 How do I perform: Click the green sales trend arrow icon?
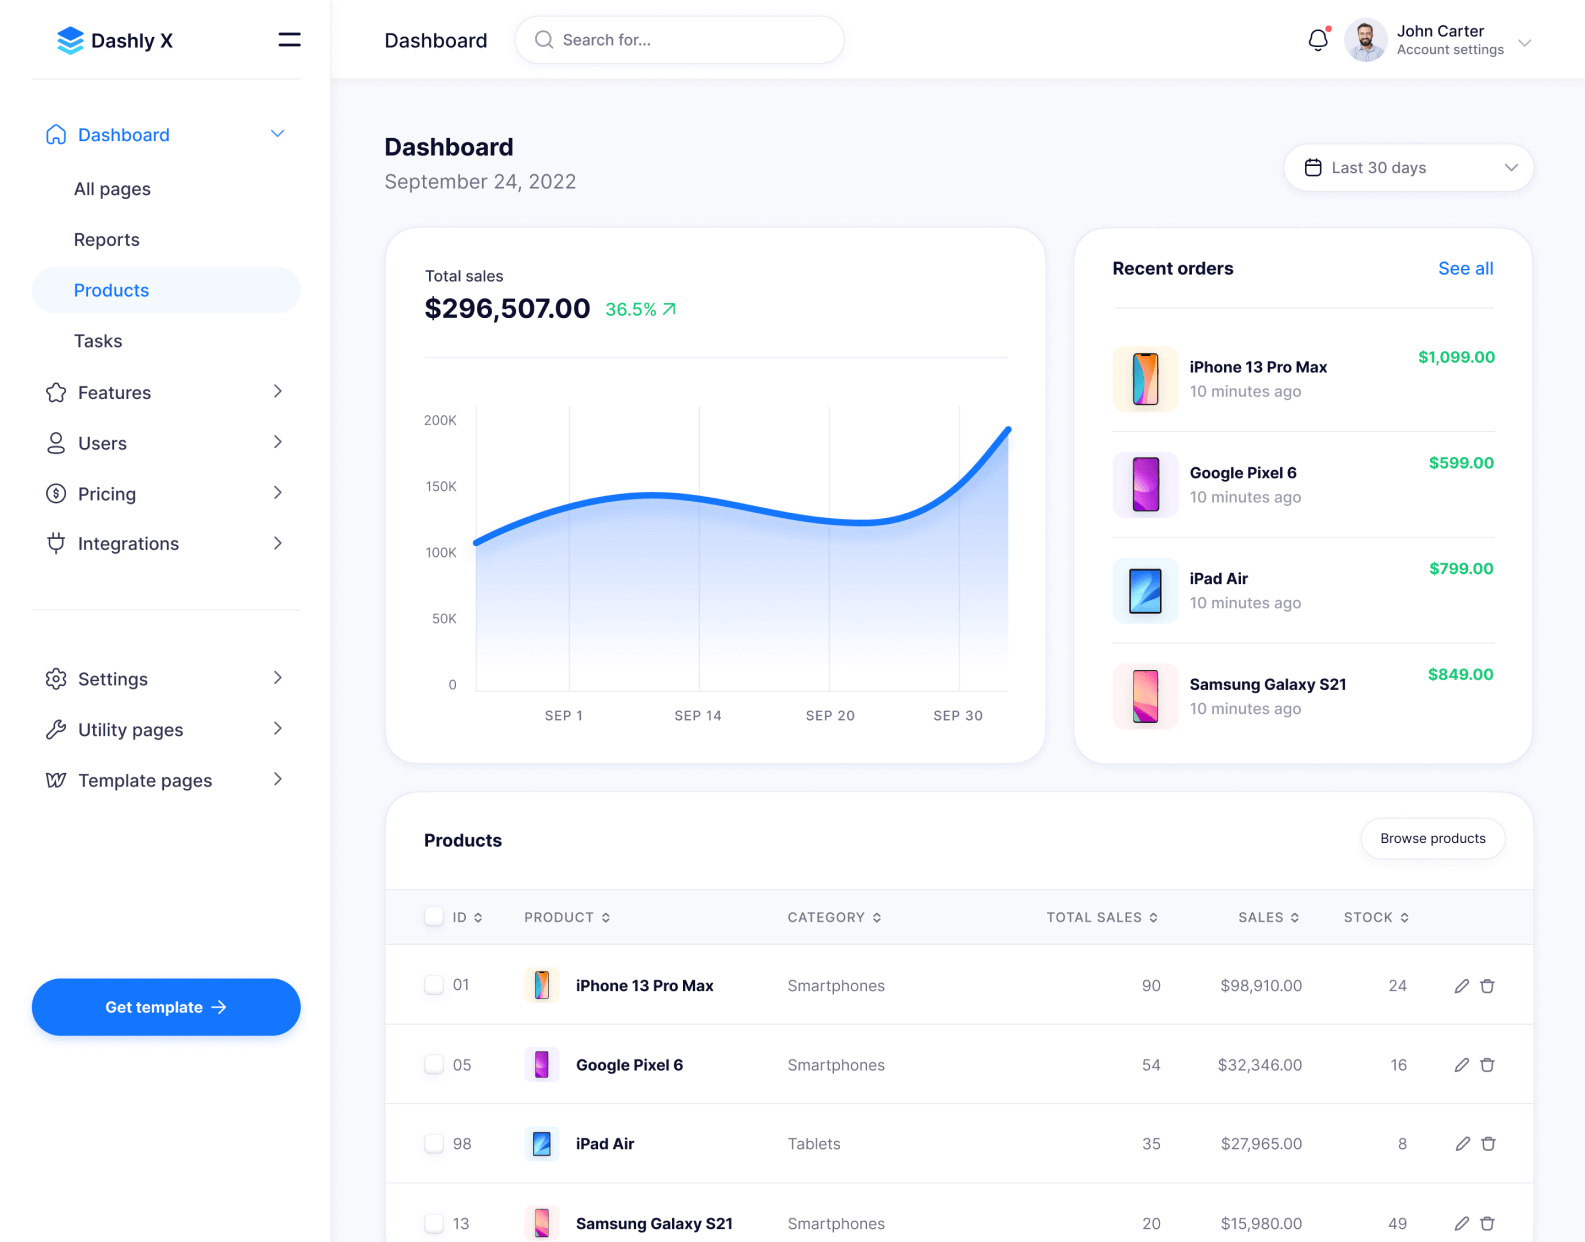coord(669,309)
